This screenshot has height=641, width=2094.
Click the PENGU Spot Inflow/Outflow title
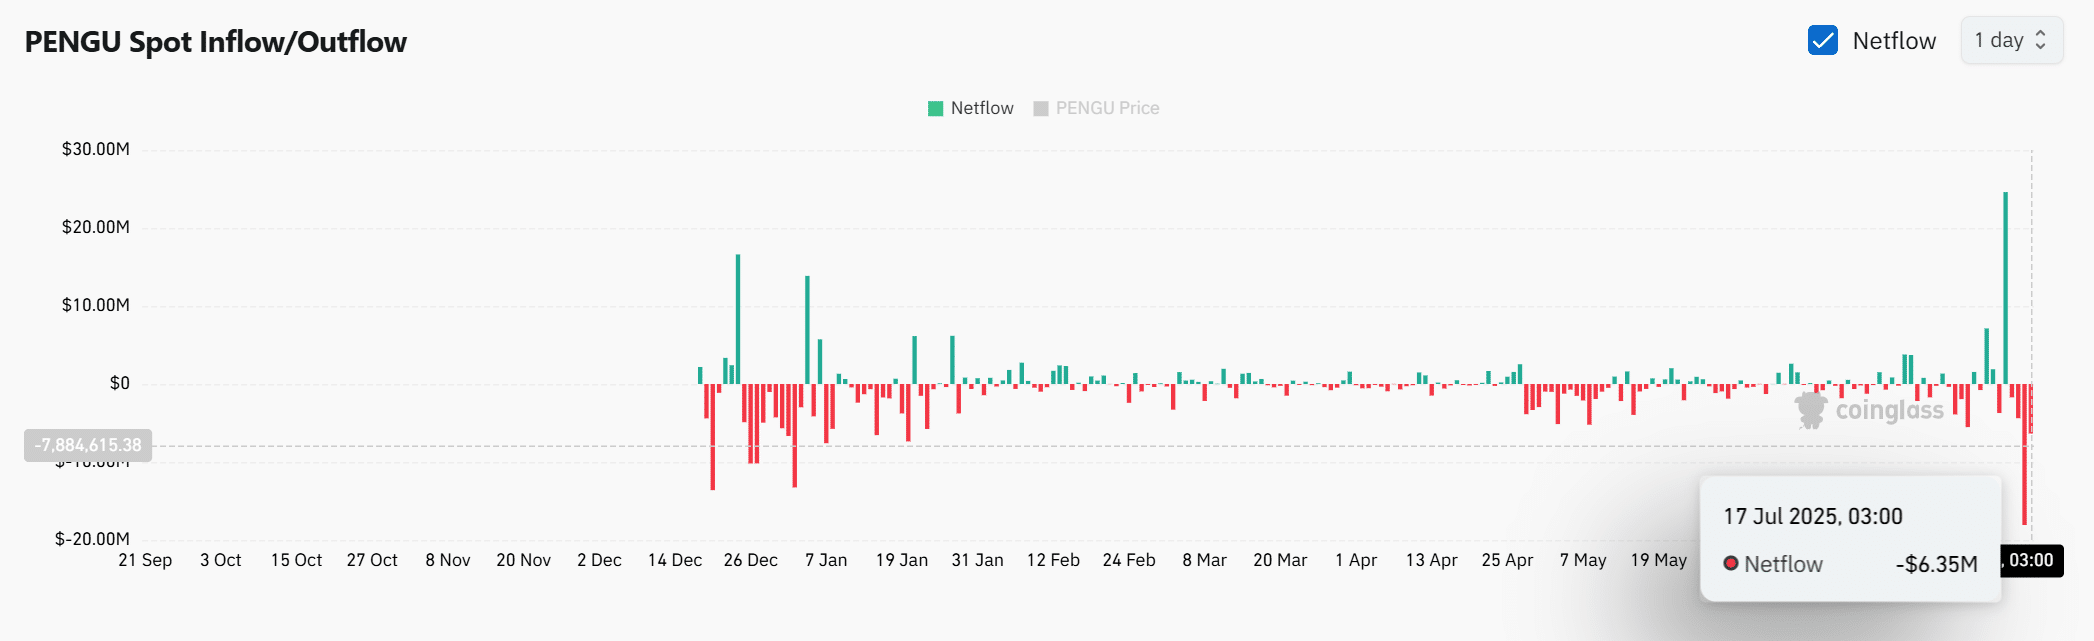click(x=216, y=42)
